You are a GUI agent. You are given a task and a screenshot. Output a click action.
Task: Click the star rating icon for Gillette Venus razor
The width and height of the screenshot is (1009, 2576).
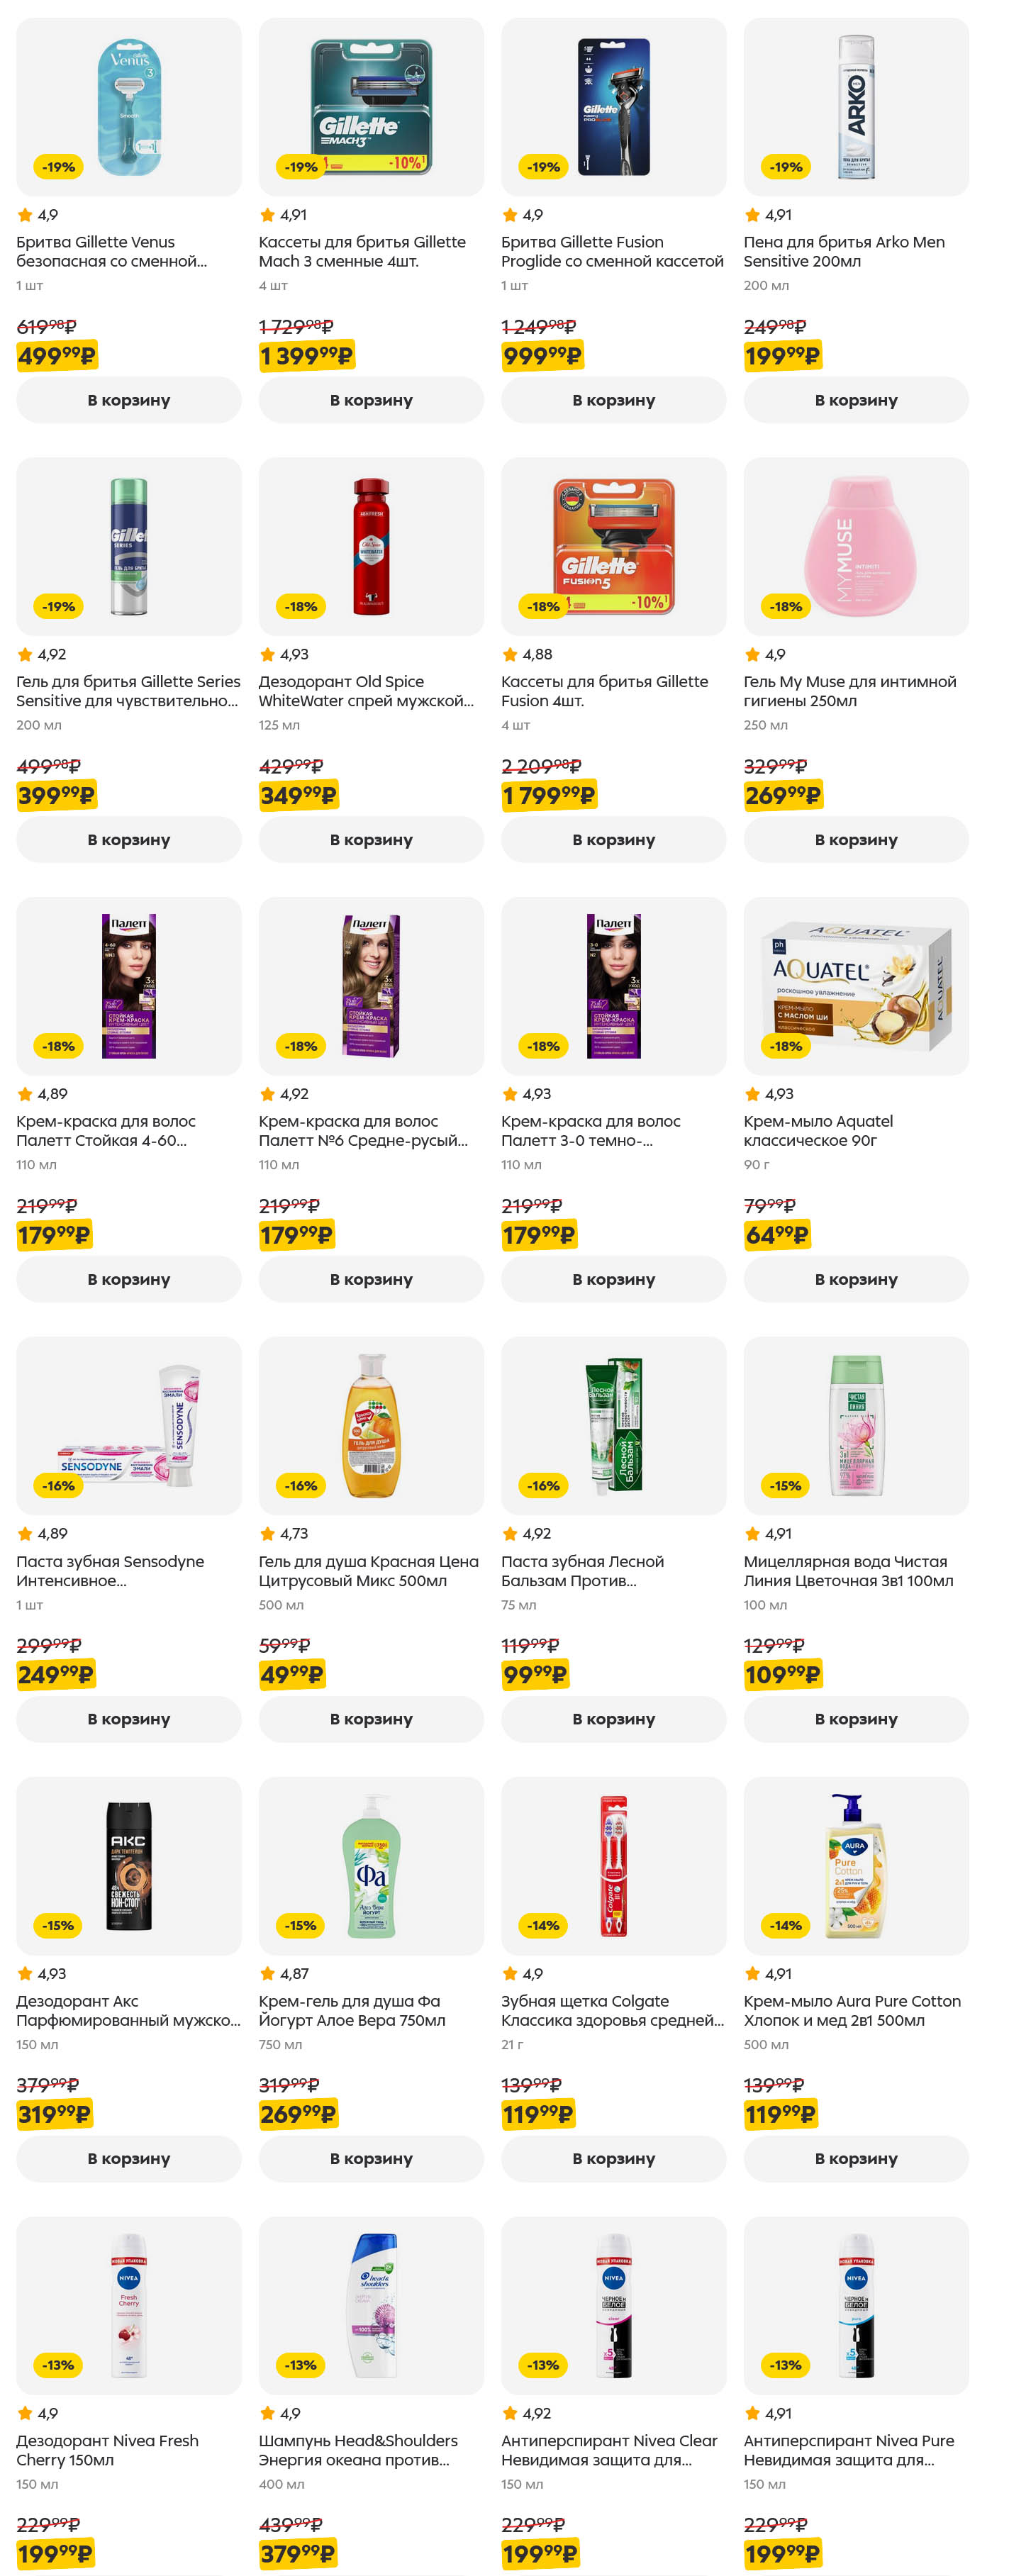pyautogui.click(x=25, y=215)
